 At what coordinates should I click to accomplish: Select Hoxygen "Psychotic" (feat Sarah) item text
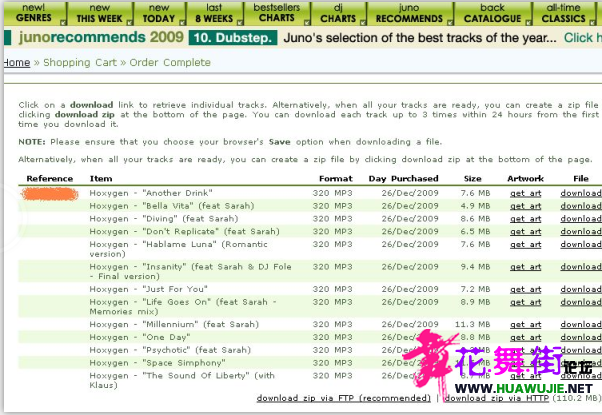170,350
